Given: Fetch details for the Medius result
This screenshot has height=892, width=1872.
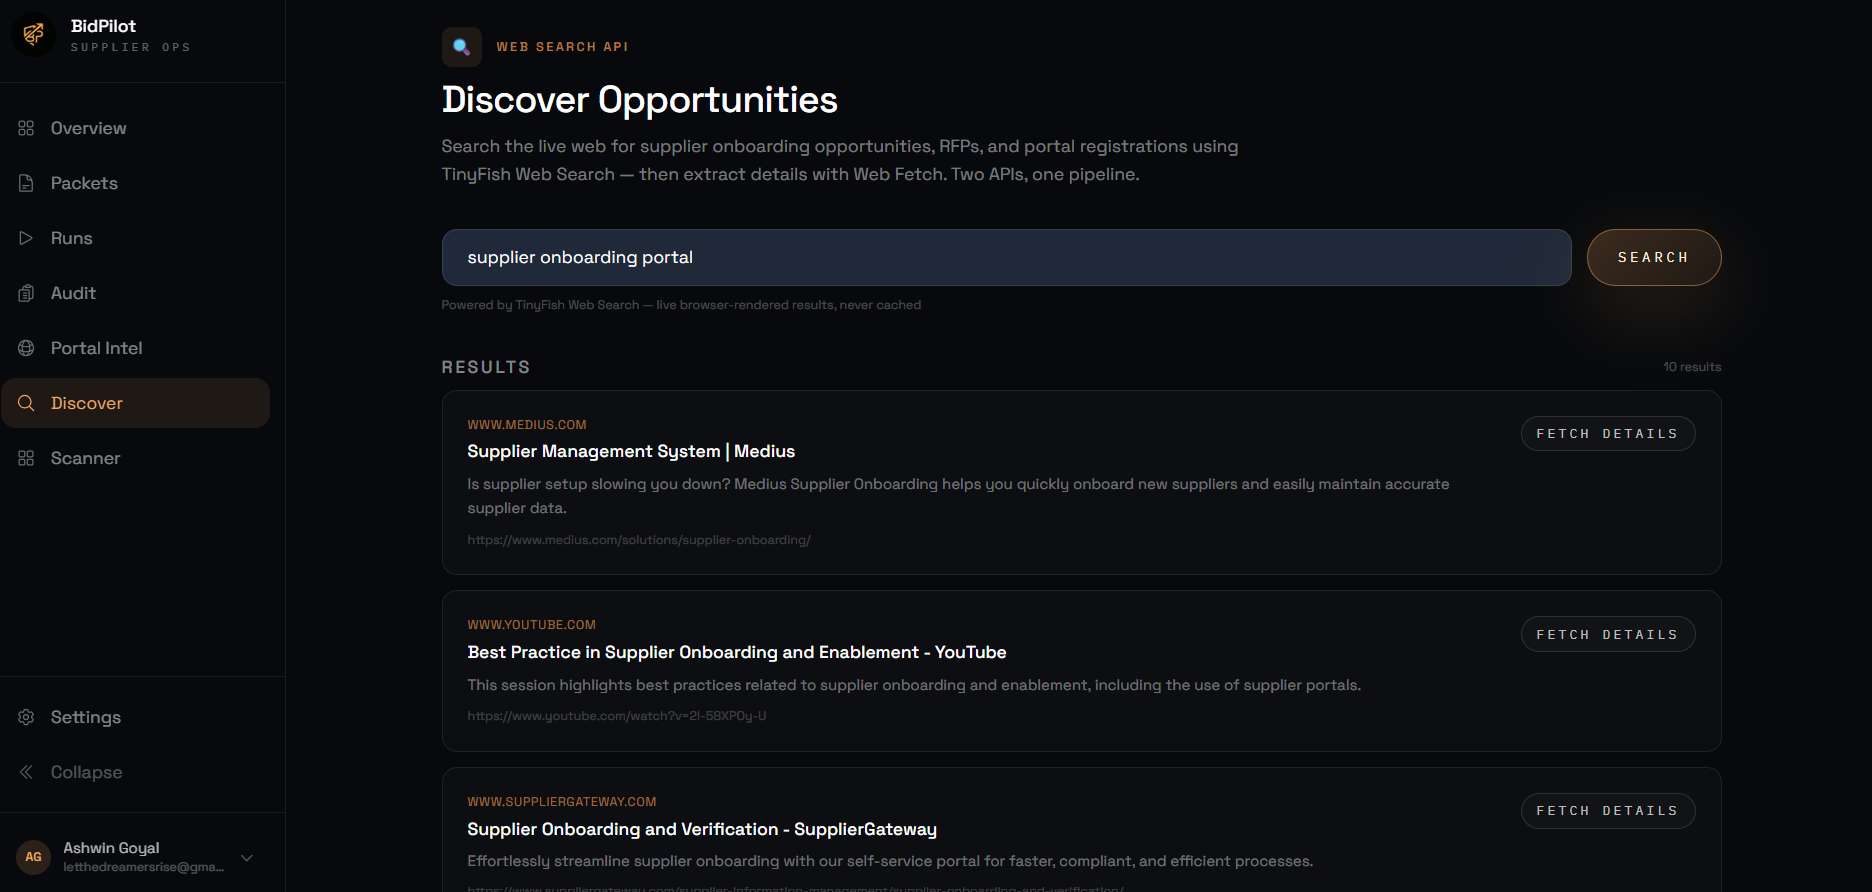Looking at the screenshot, I should [1607, 433].
